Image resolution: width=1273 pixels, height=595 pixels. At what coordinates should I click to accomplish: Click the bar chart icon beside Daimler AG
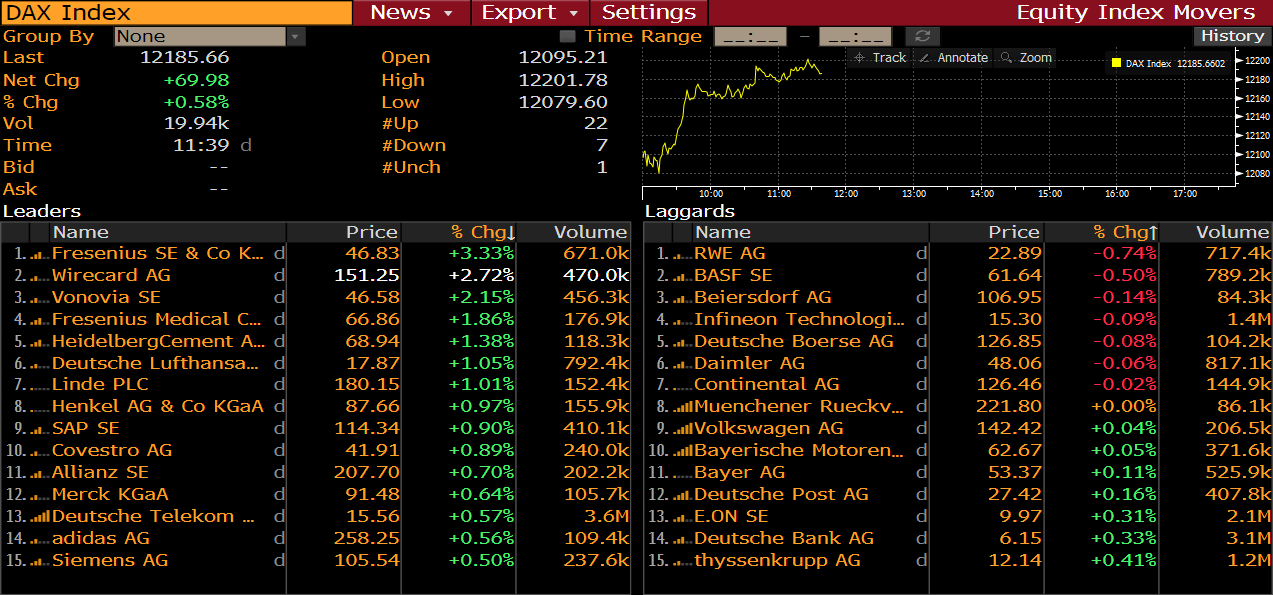coord(683,363)
